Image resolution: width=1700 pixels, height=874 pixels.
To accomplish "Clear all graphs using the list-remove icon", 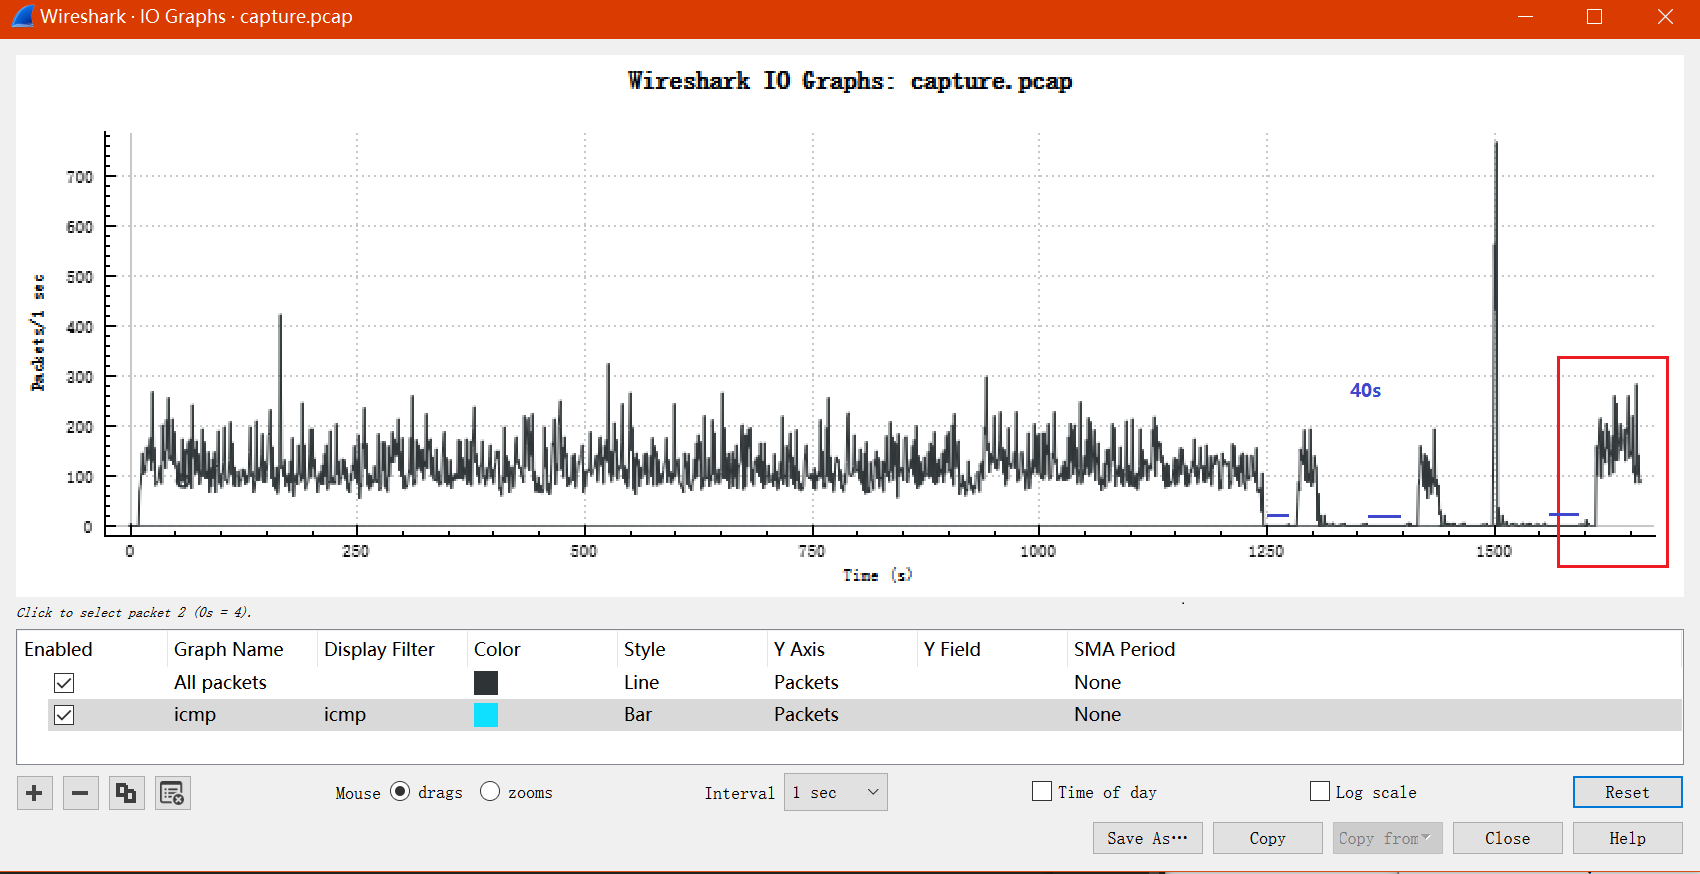I will pyautogui.click(x=172, y=793).
